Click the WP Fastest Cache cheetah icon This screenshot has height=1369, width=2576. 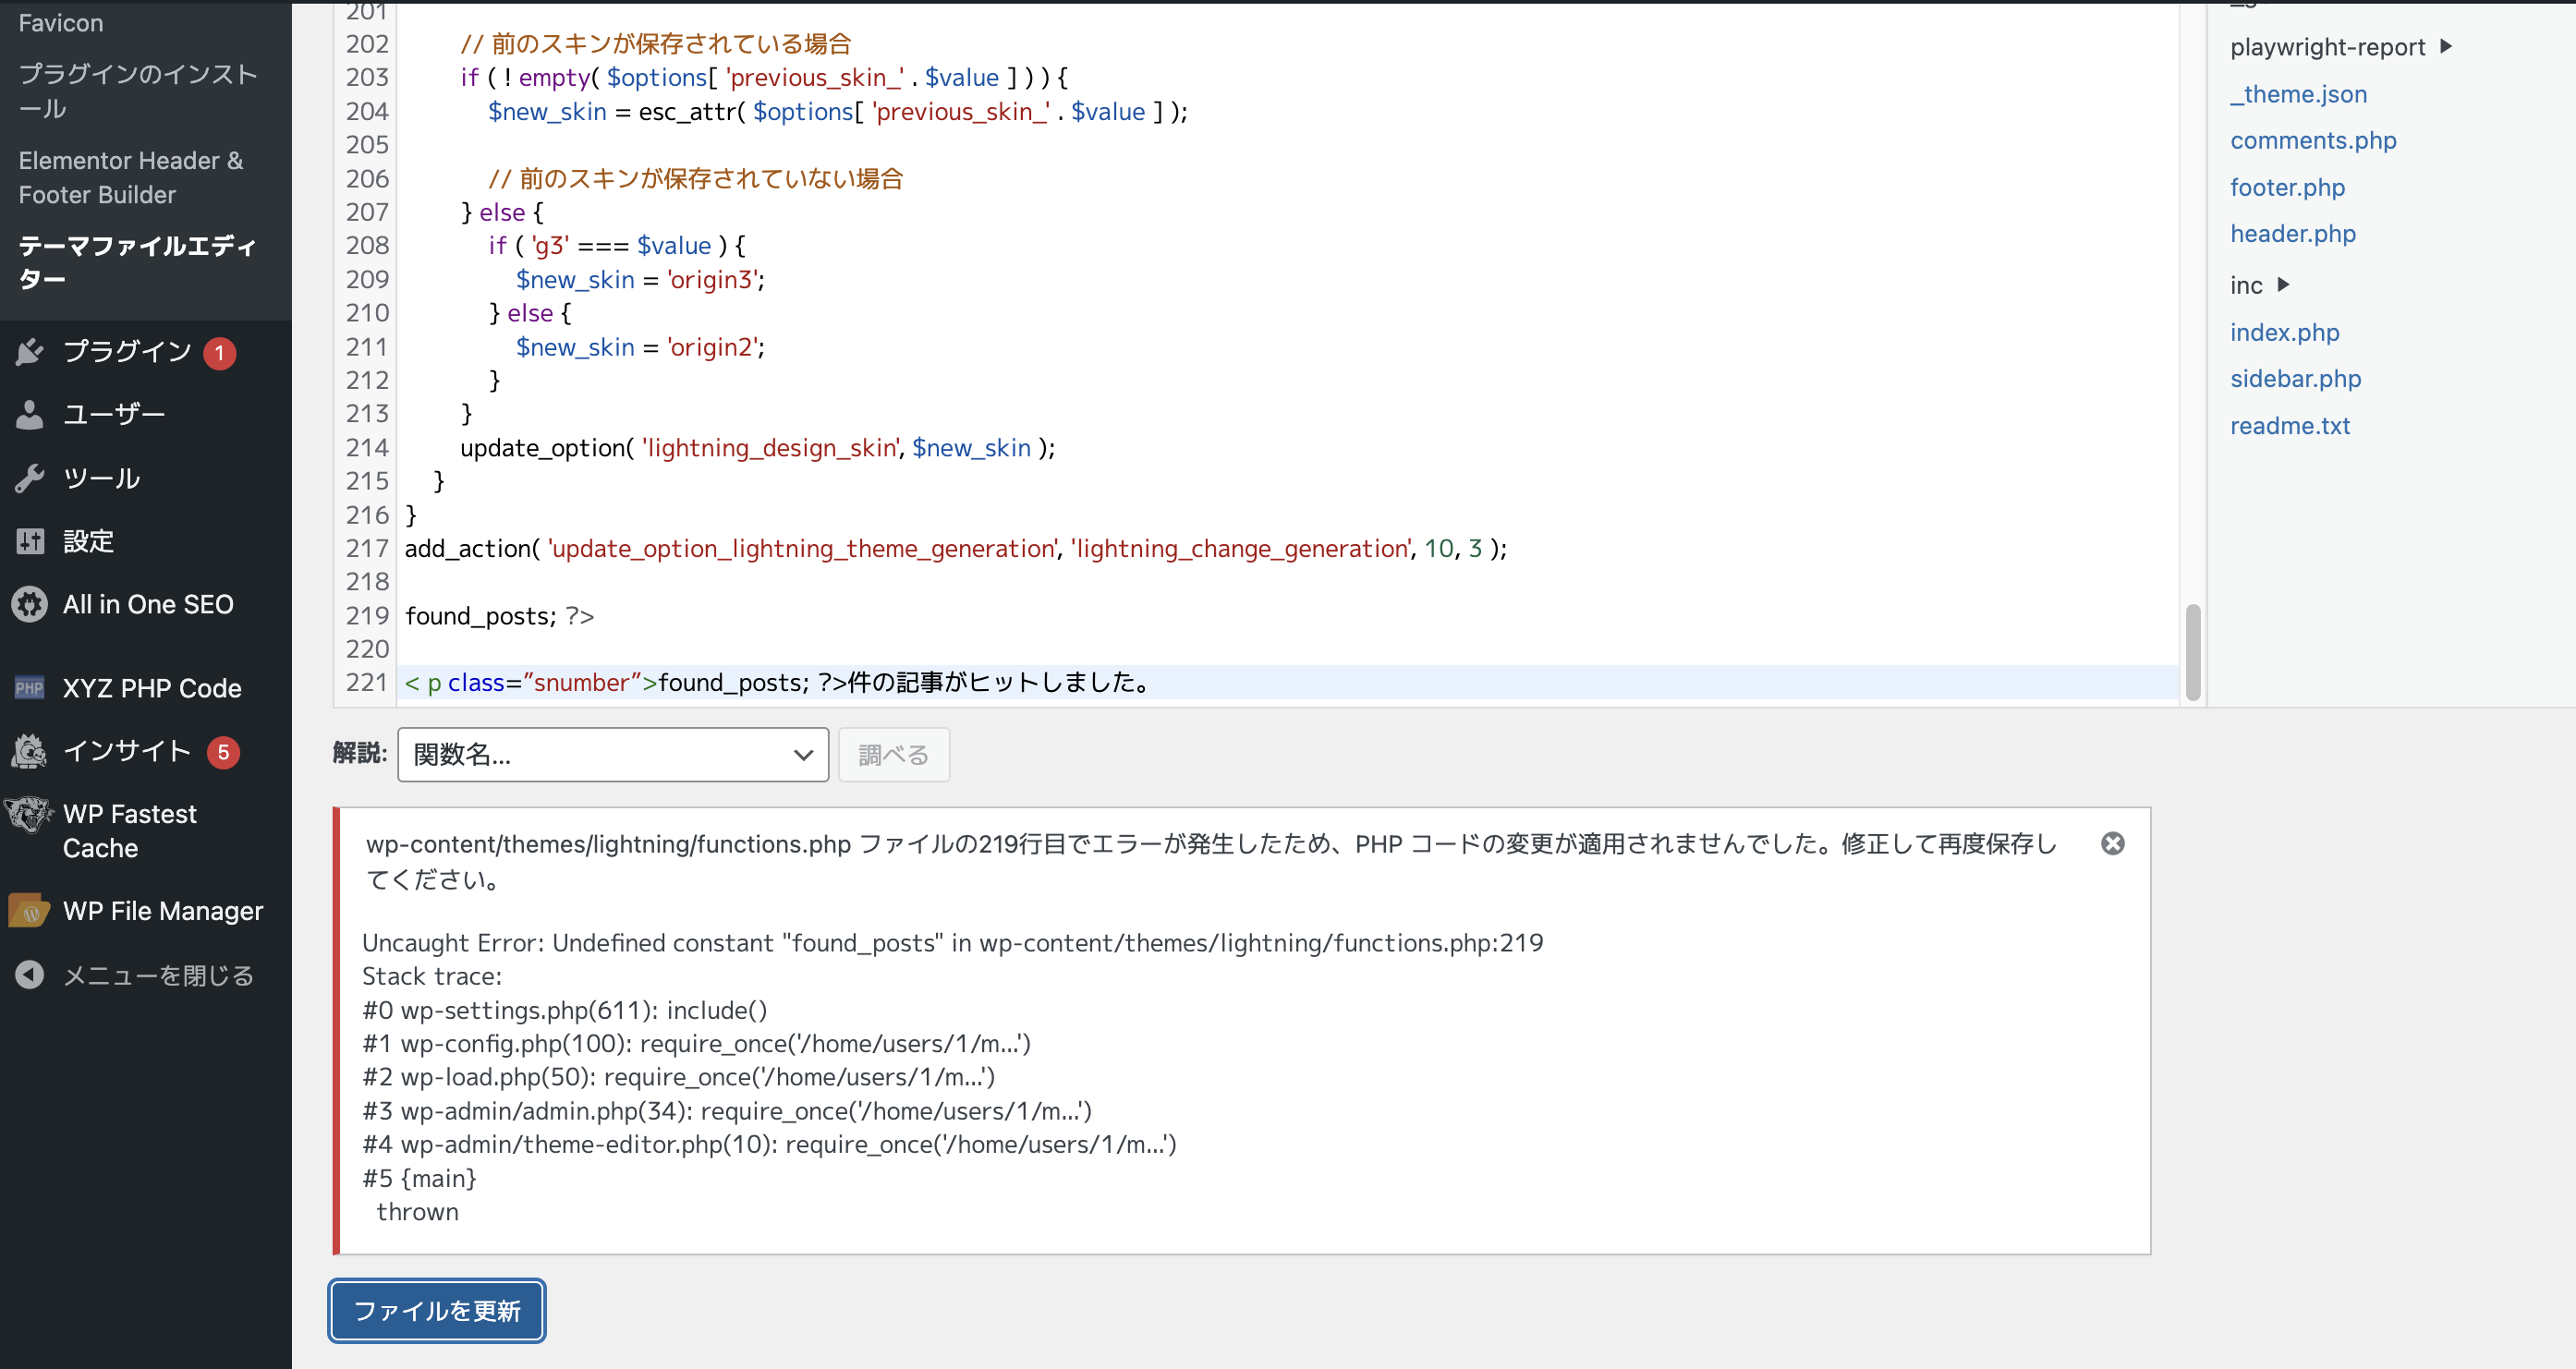[28, 815]
